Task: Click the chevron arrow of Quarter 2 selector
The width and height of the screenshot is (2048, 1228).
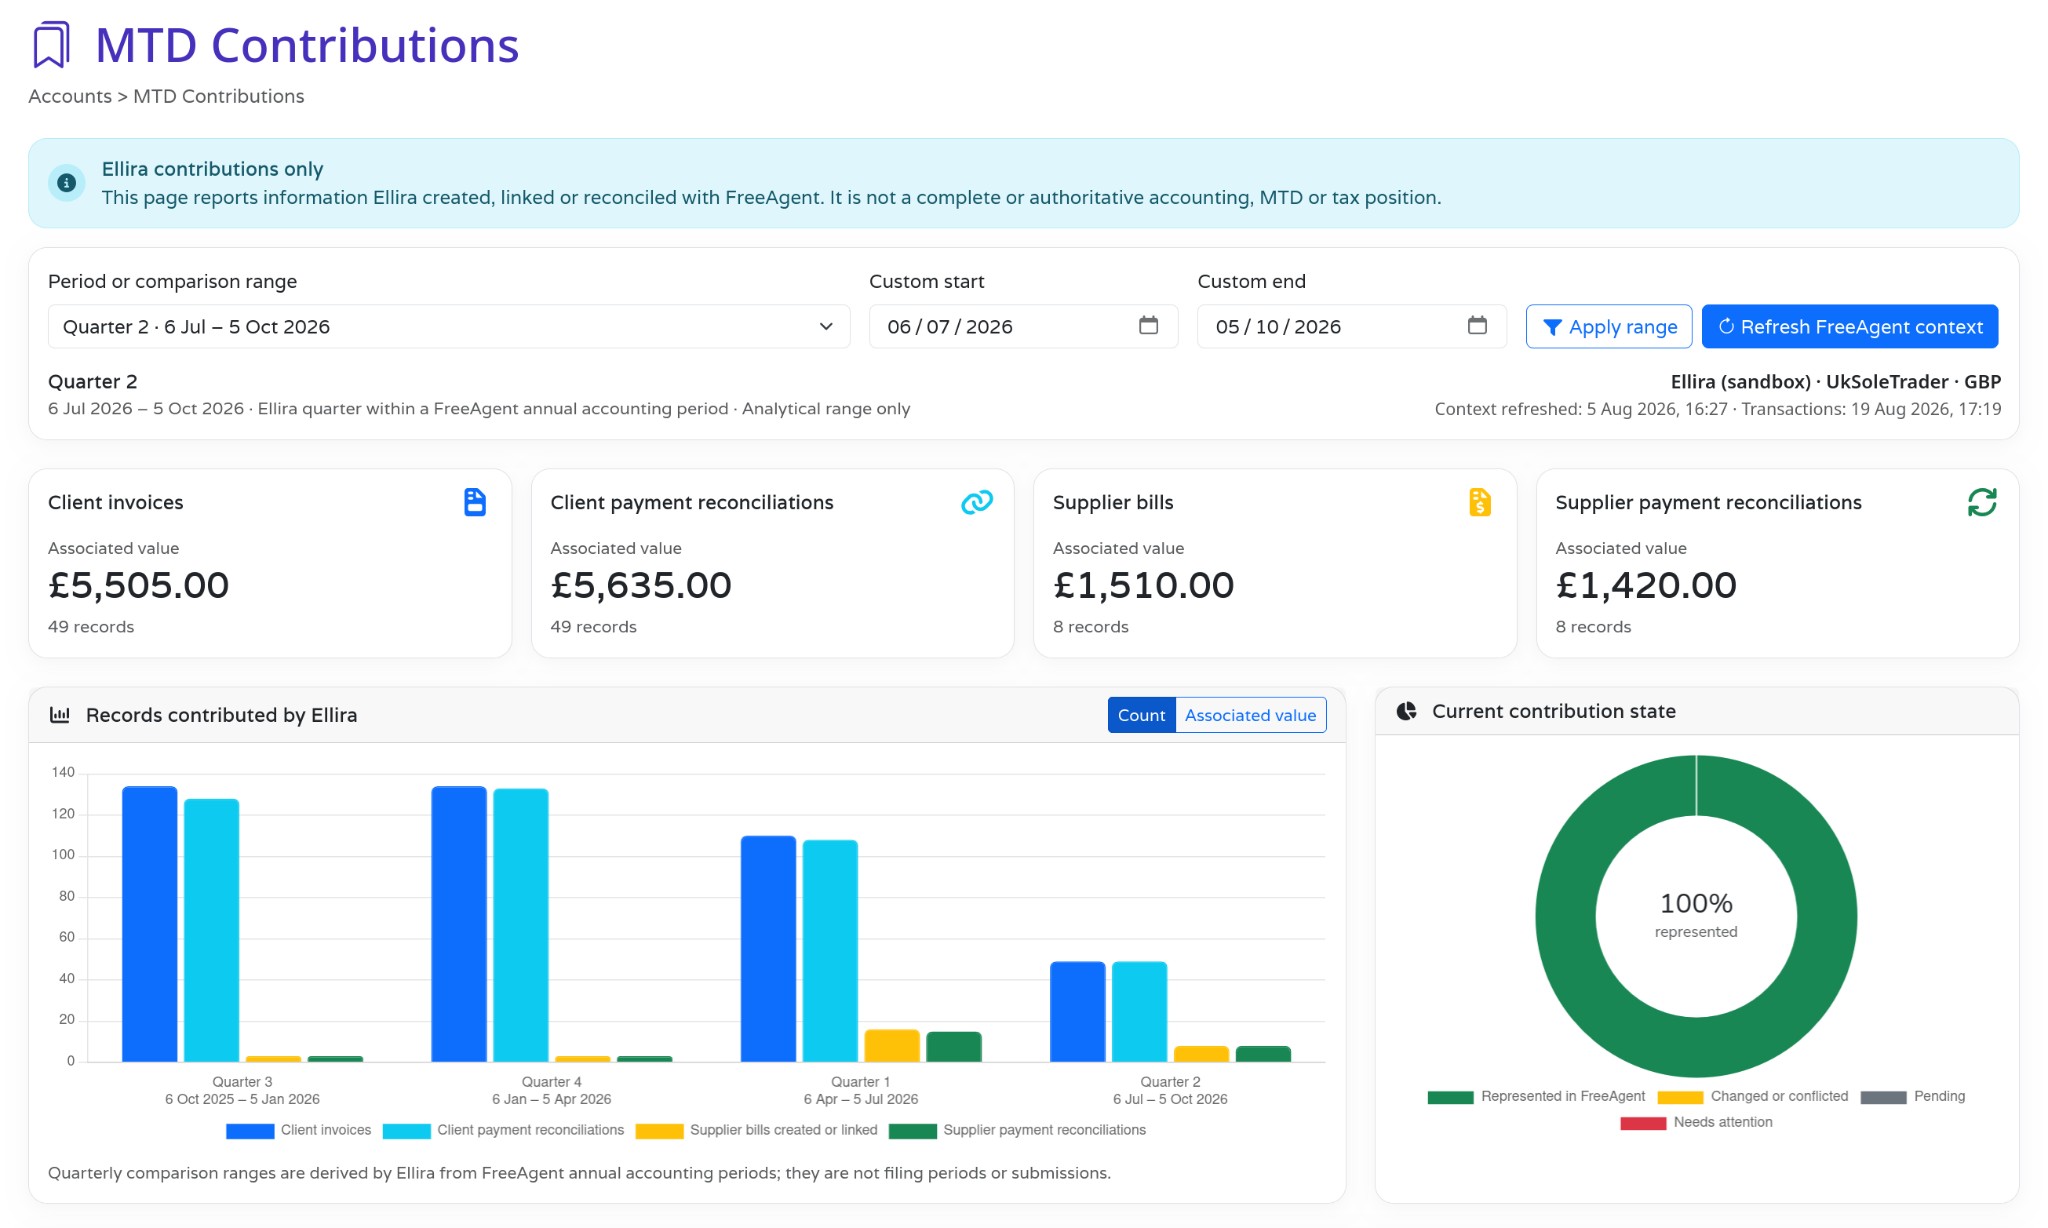Action: (826, 327)
